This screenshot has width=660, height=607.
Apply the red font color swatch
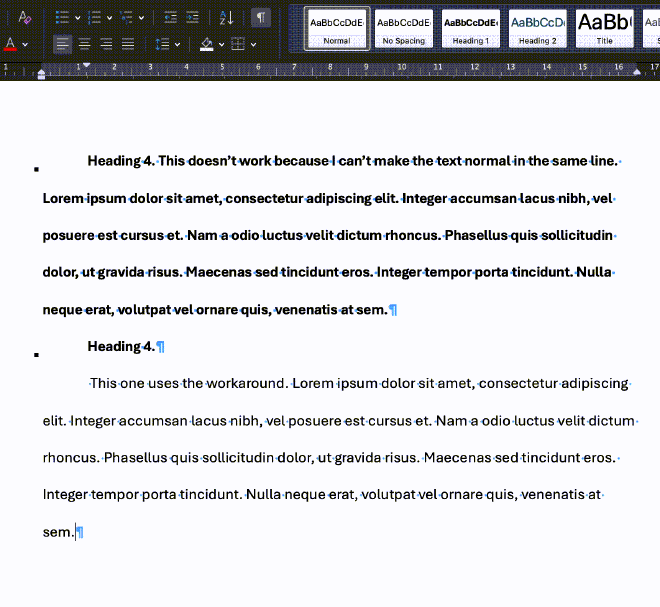11,44
